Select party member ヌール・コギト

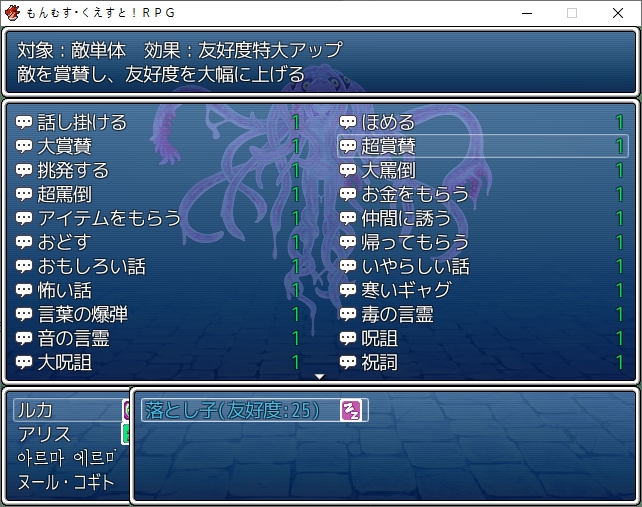tap(66, 482)
